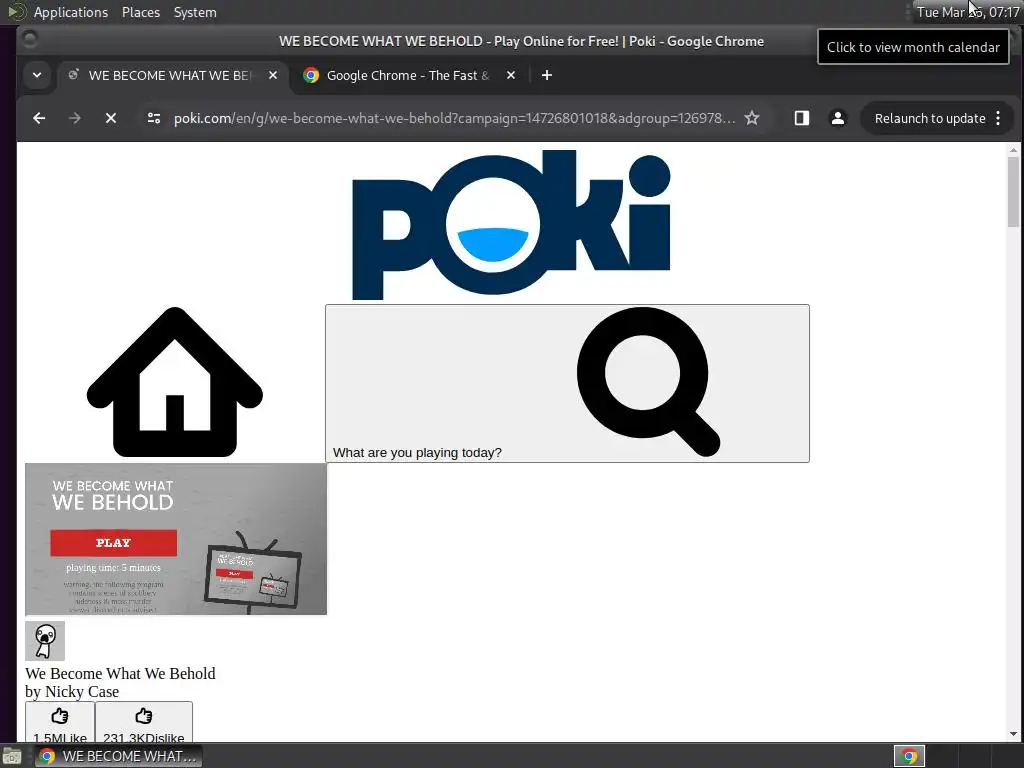Open the System menu
The image size is (1024, 768).
click(195, 12)
